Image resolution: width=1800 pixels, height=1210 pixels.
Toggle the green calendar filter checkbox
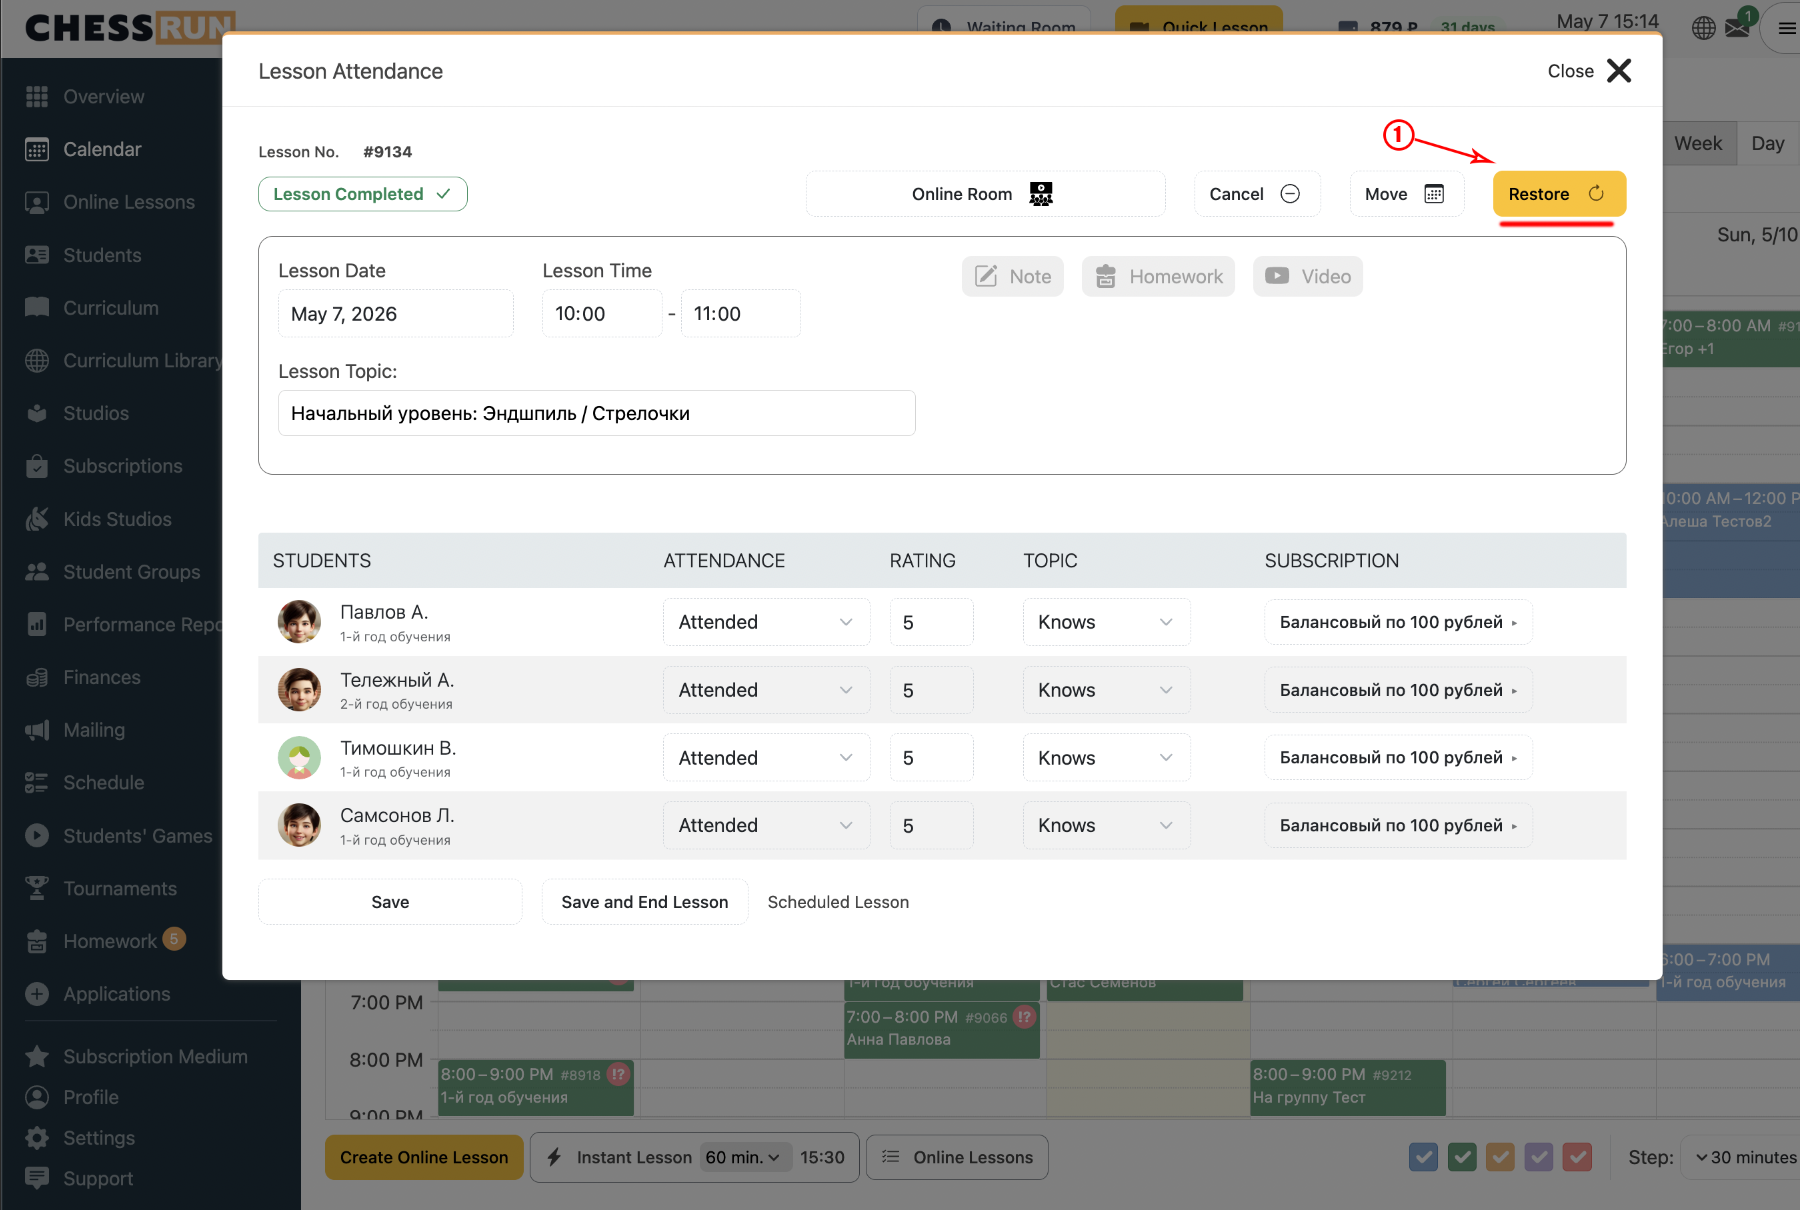[1462, 1157]
